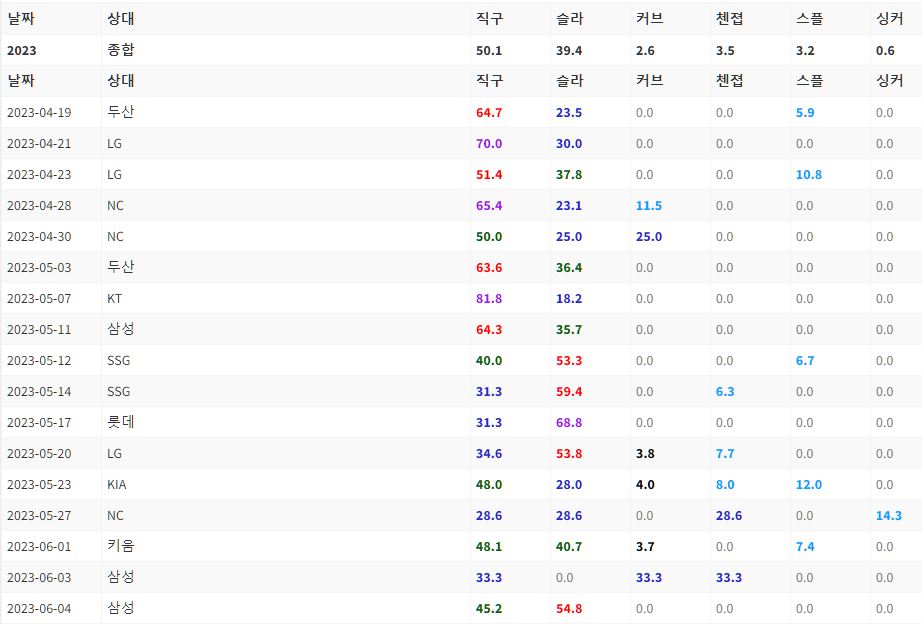Click the 종합 total label
Screen dimensions: 922x624
(x=121, y=50)
